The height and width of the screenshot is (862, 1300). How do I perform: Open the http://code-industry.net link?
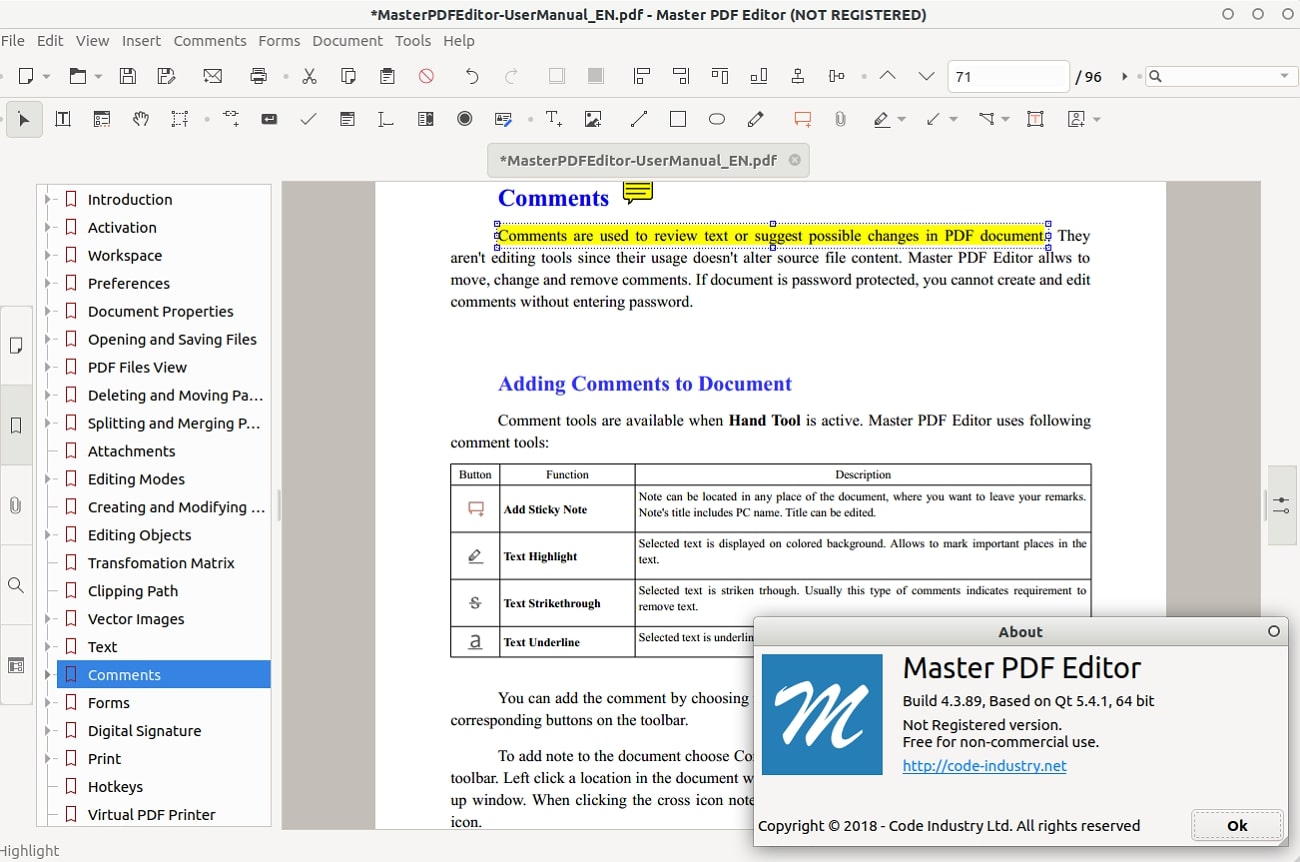pos(984,766)
